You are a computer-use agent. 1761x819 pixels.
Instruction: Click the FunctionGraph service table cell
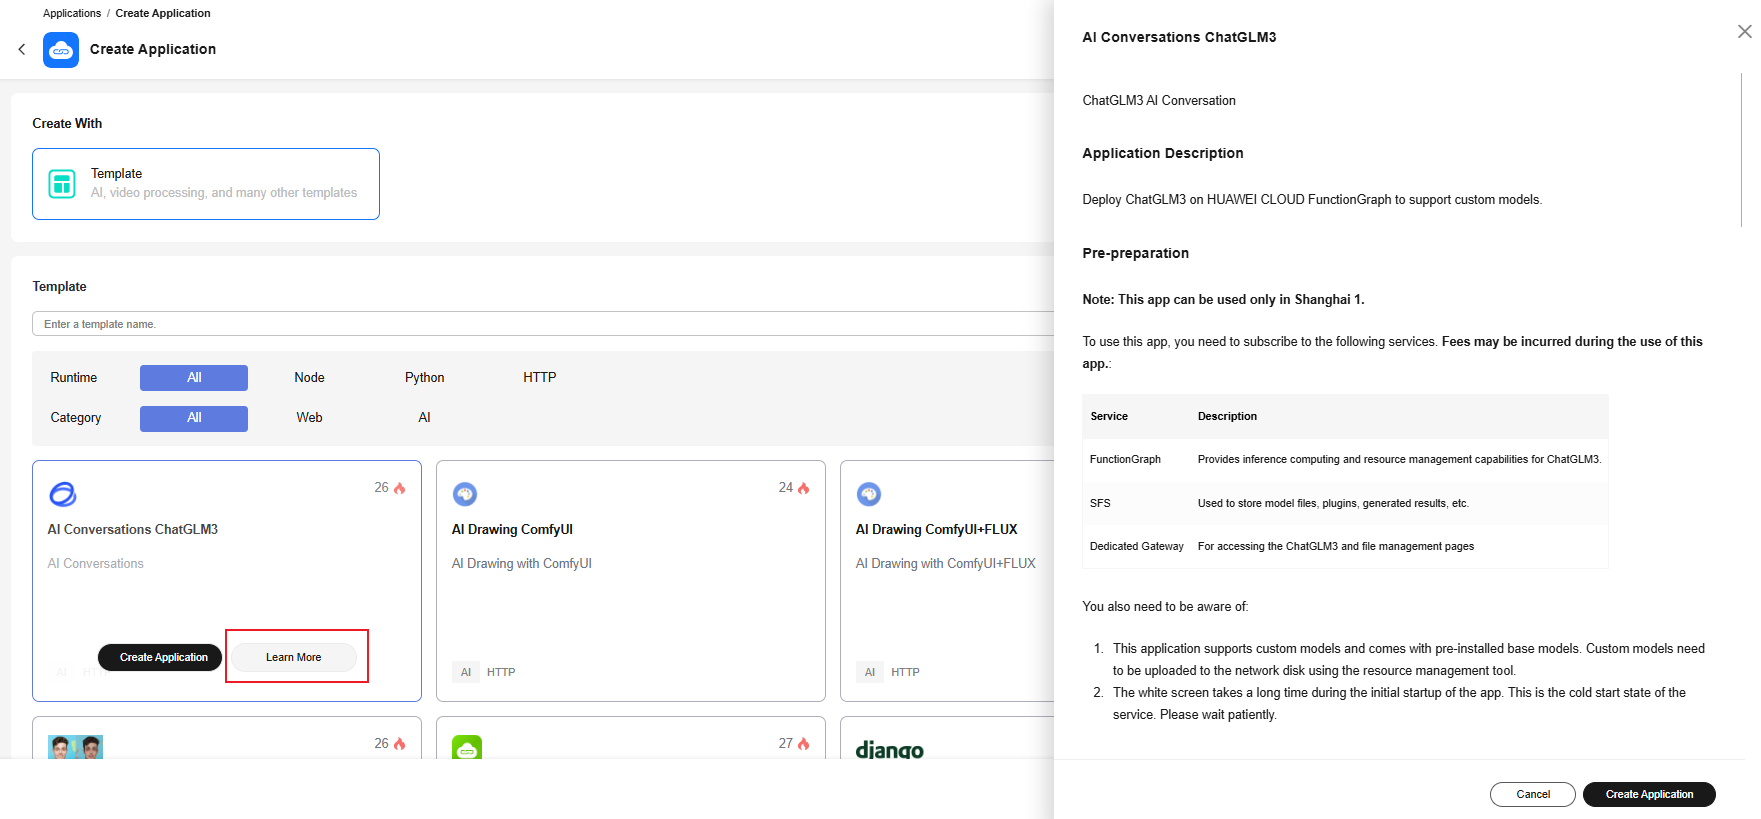click(x=1125, y=460)
